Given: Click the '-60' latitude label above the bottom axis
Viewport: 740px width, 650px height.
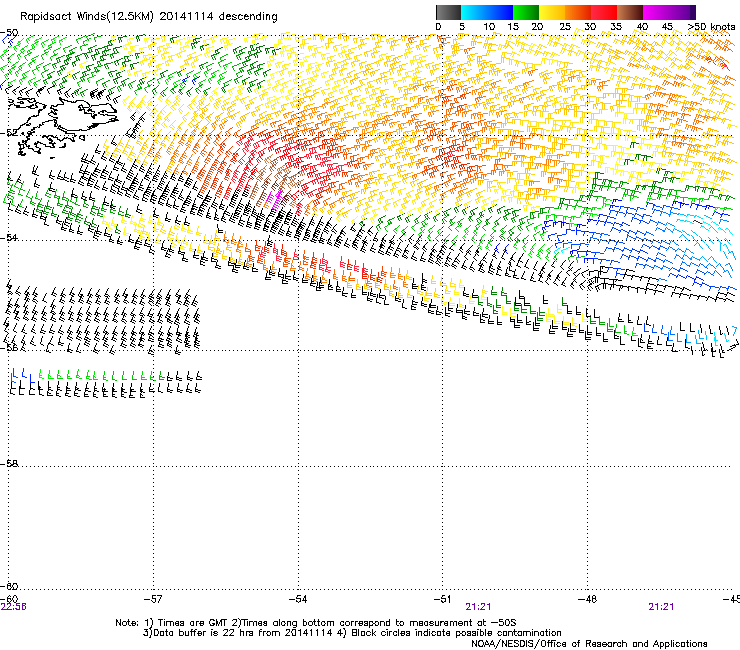Looking at the screenshot, I should 9,586.
